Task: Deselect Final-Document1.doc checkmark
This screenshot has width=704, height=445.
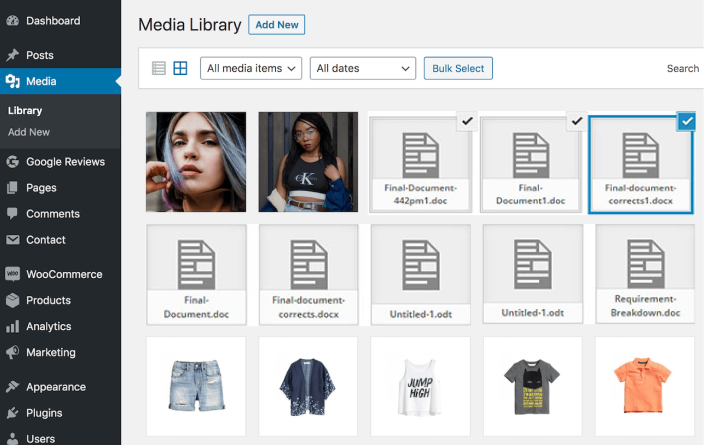Action: 575,121
